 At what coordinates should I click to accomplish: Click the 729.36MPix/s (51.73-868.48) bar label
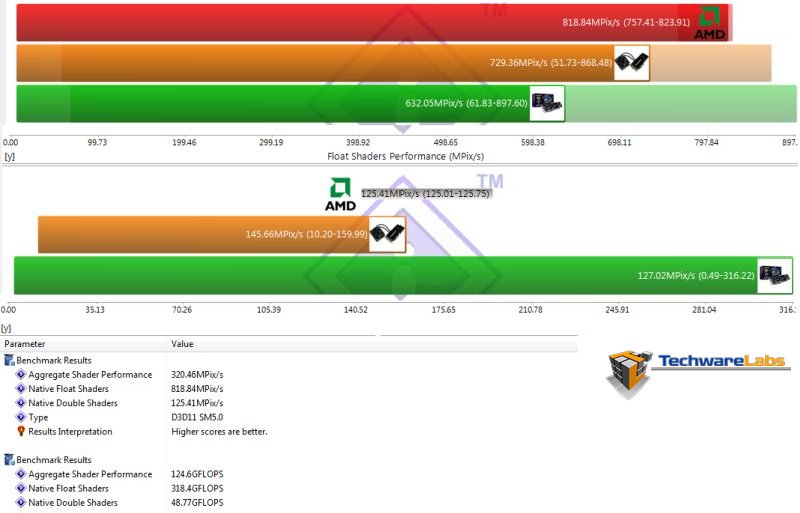551,63
